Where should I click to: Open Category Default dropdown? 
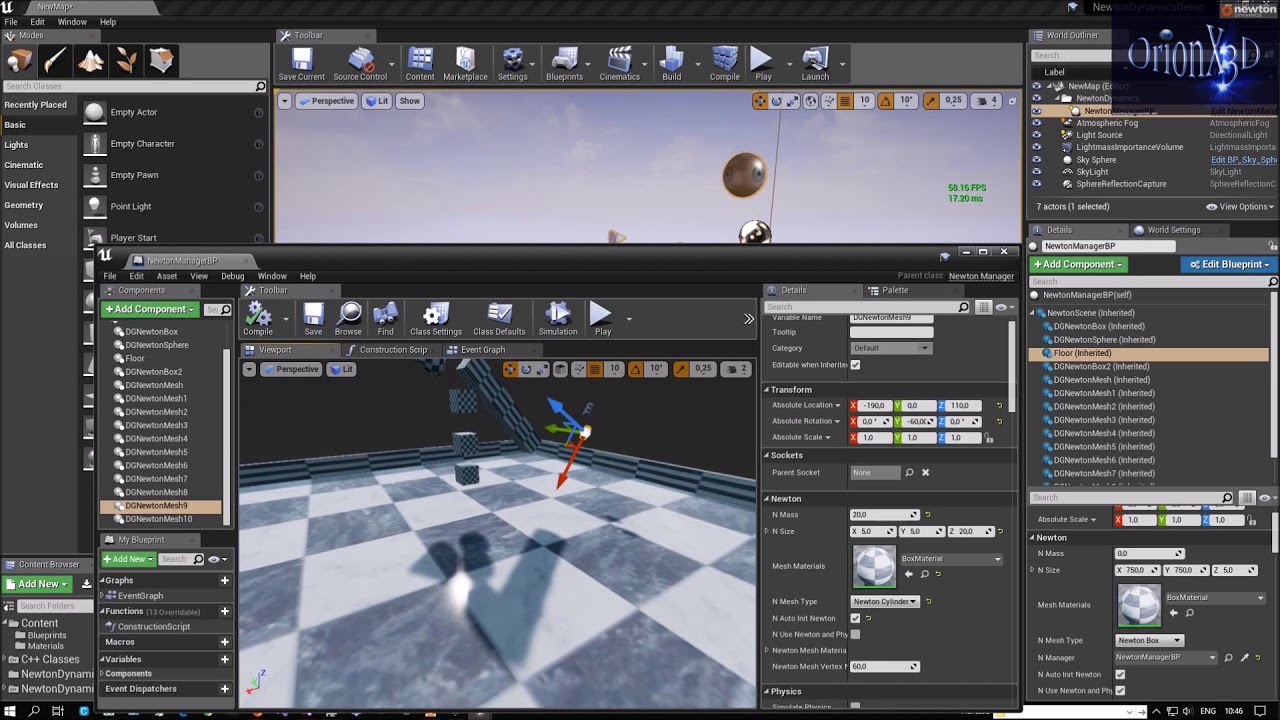point(891,348)
